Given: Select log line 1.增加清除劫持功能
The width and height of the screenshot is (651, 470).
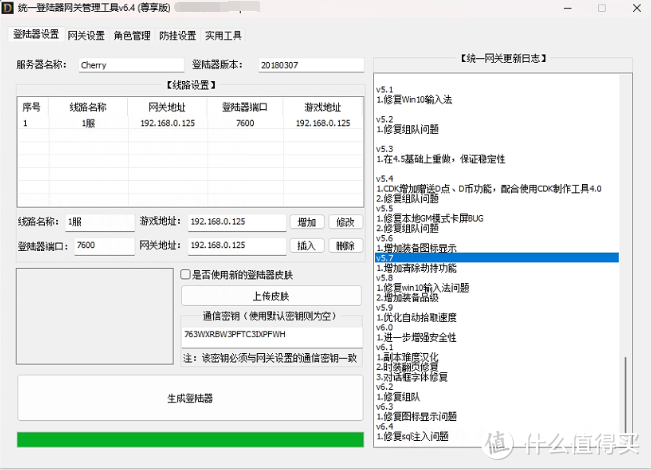Looking at the screenshot, I should click(416, 268).
